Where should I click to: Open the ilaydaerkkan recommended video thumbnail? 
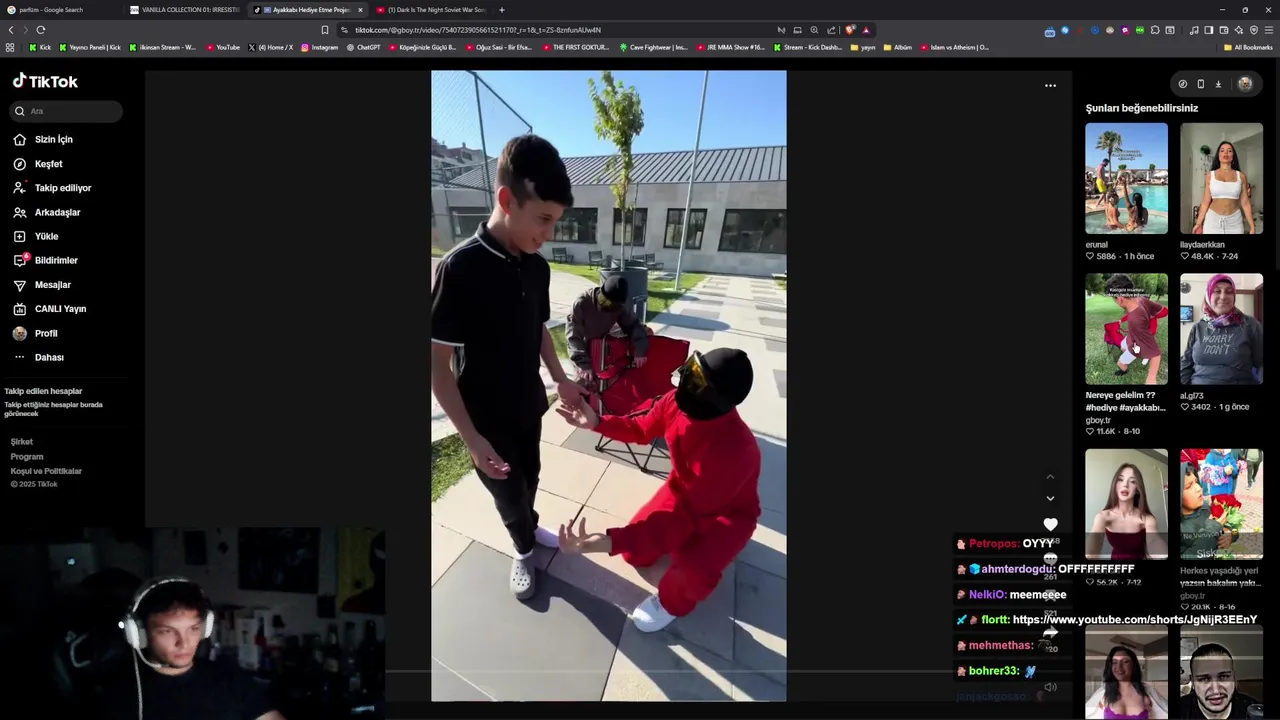(1221, 179)
